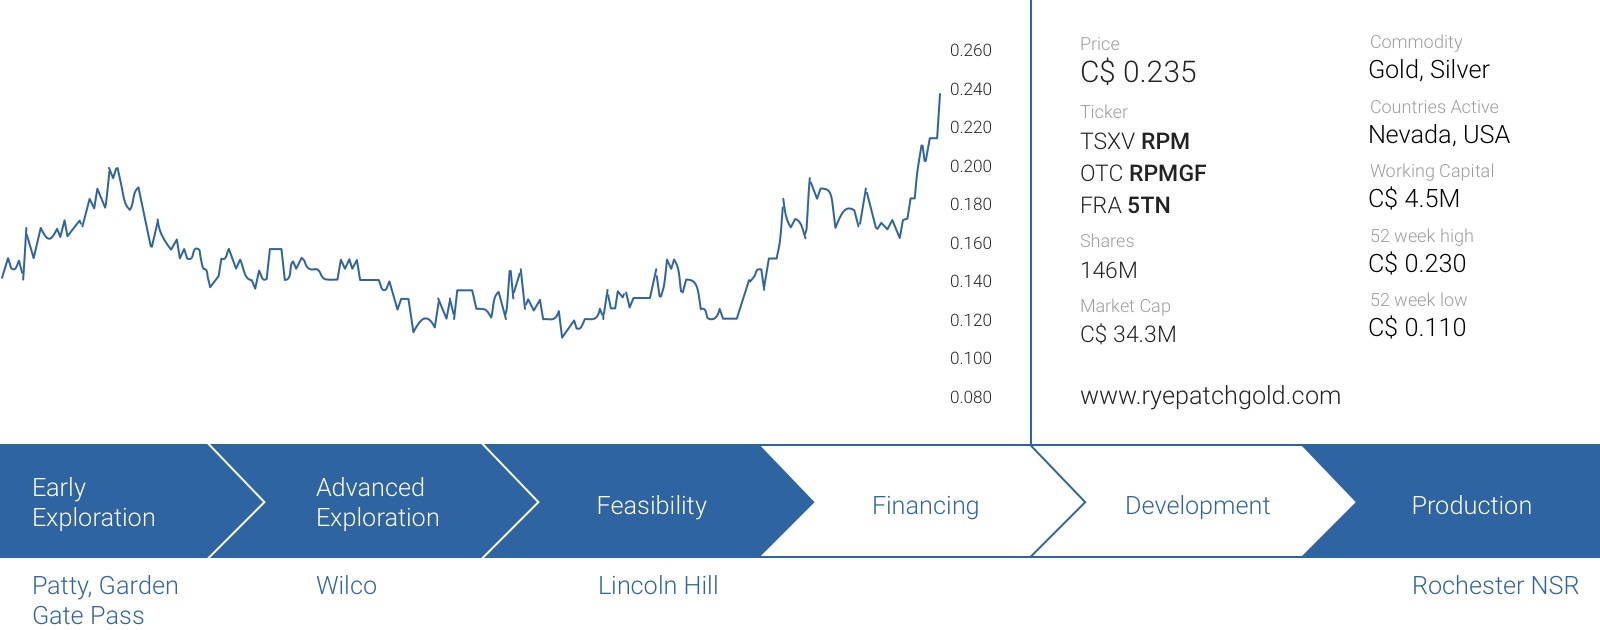Click the C$ 0.235 price value
This screenshot has width=1600, height=630.
(x=1138, y=72)
